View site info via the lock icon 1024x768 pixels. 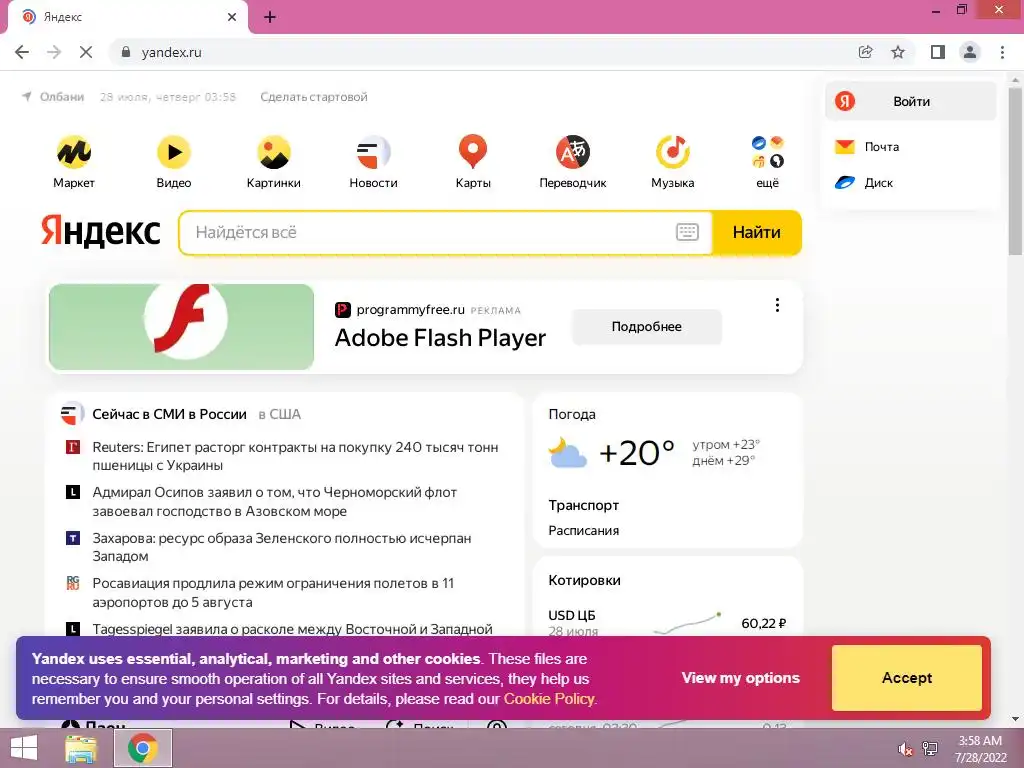pyautogui.click(x=126, y=52)
